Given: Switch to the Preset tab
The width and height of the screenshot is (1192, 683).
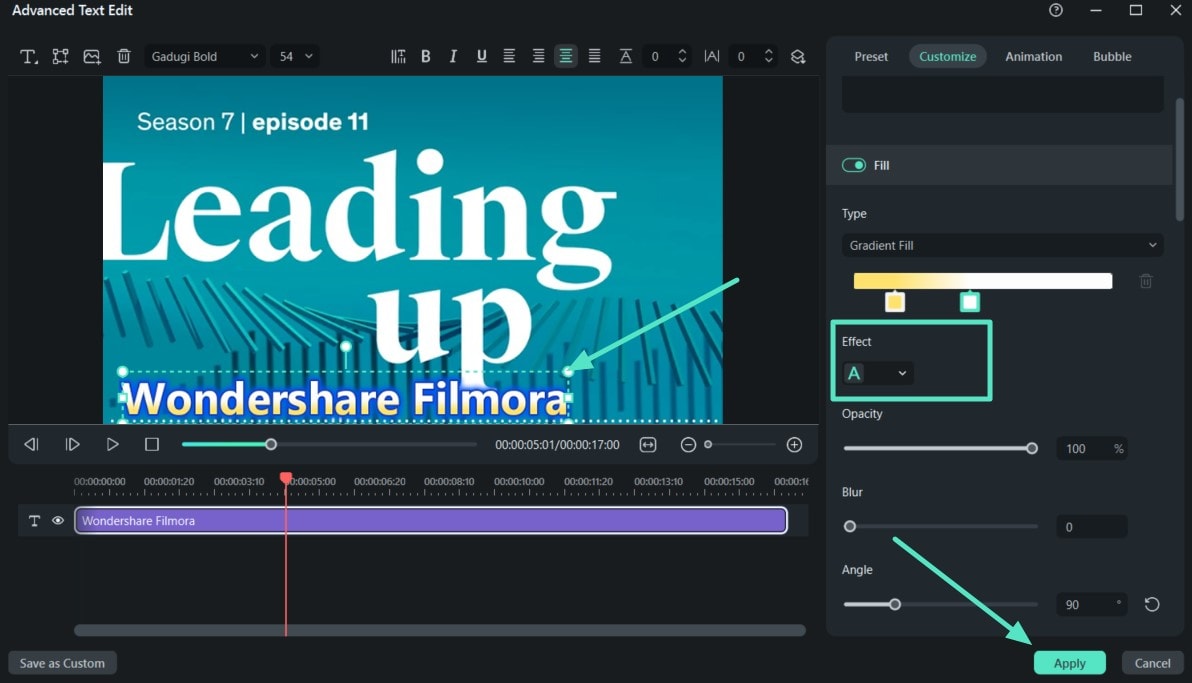Looking at the screenshot, I should (x=870, y=56).
